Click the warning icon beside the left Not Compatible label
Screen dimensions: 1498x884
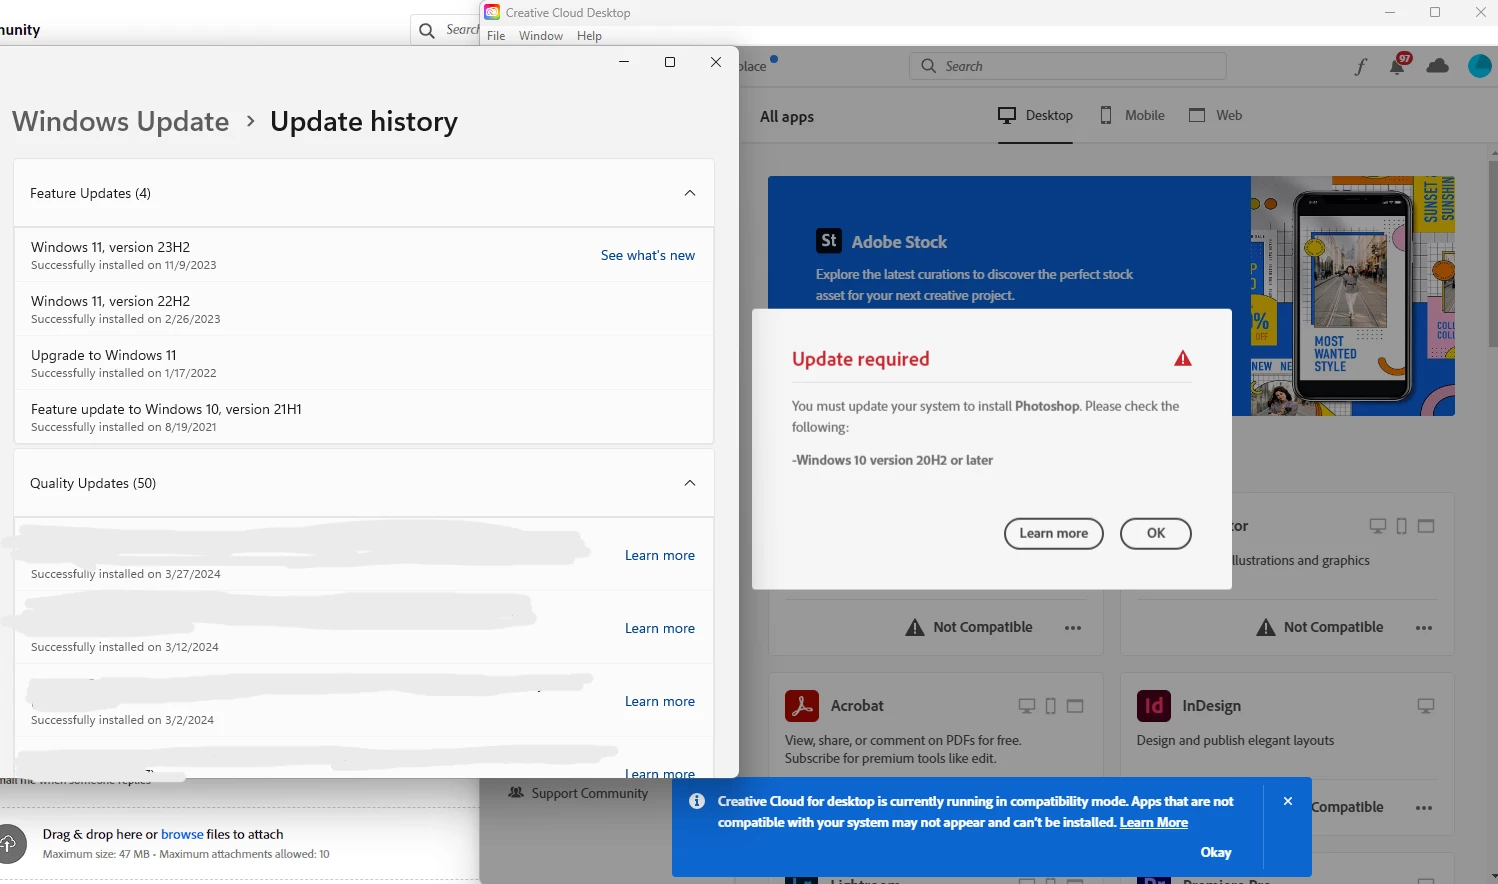[x=915, y=627]
